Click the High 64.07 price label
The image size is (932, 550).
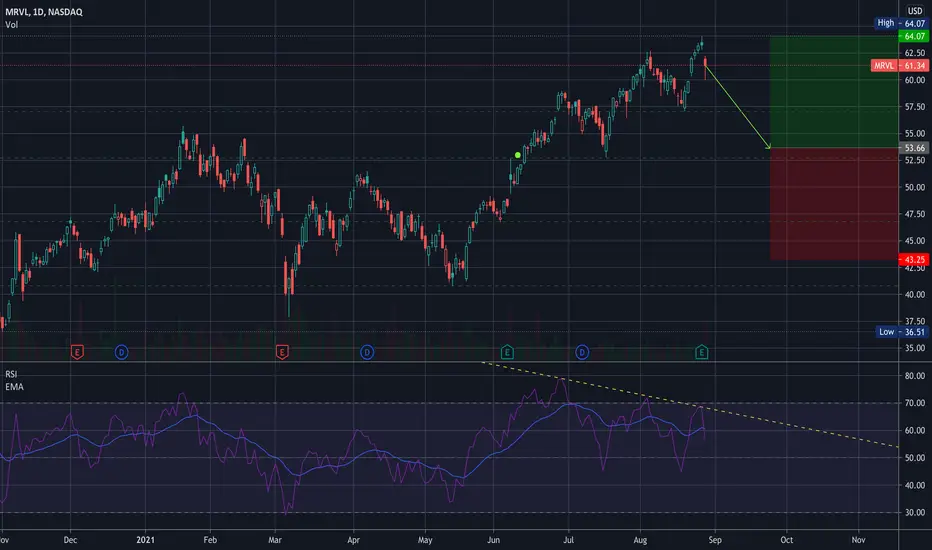click(900, 23)
